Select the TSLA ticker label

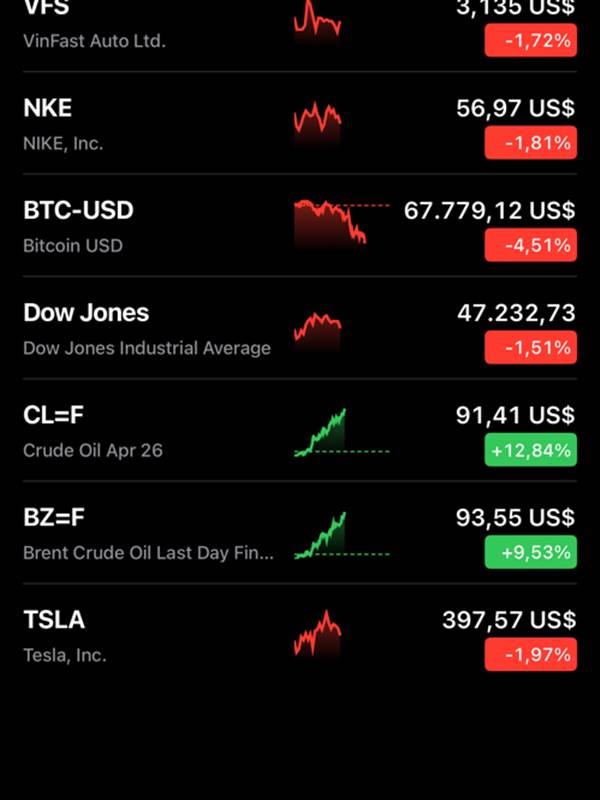tap(54, 620)
